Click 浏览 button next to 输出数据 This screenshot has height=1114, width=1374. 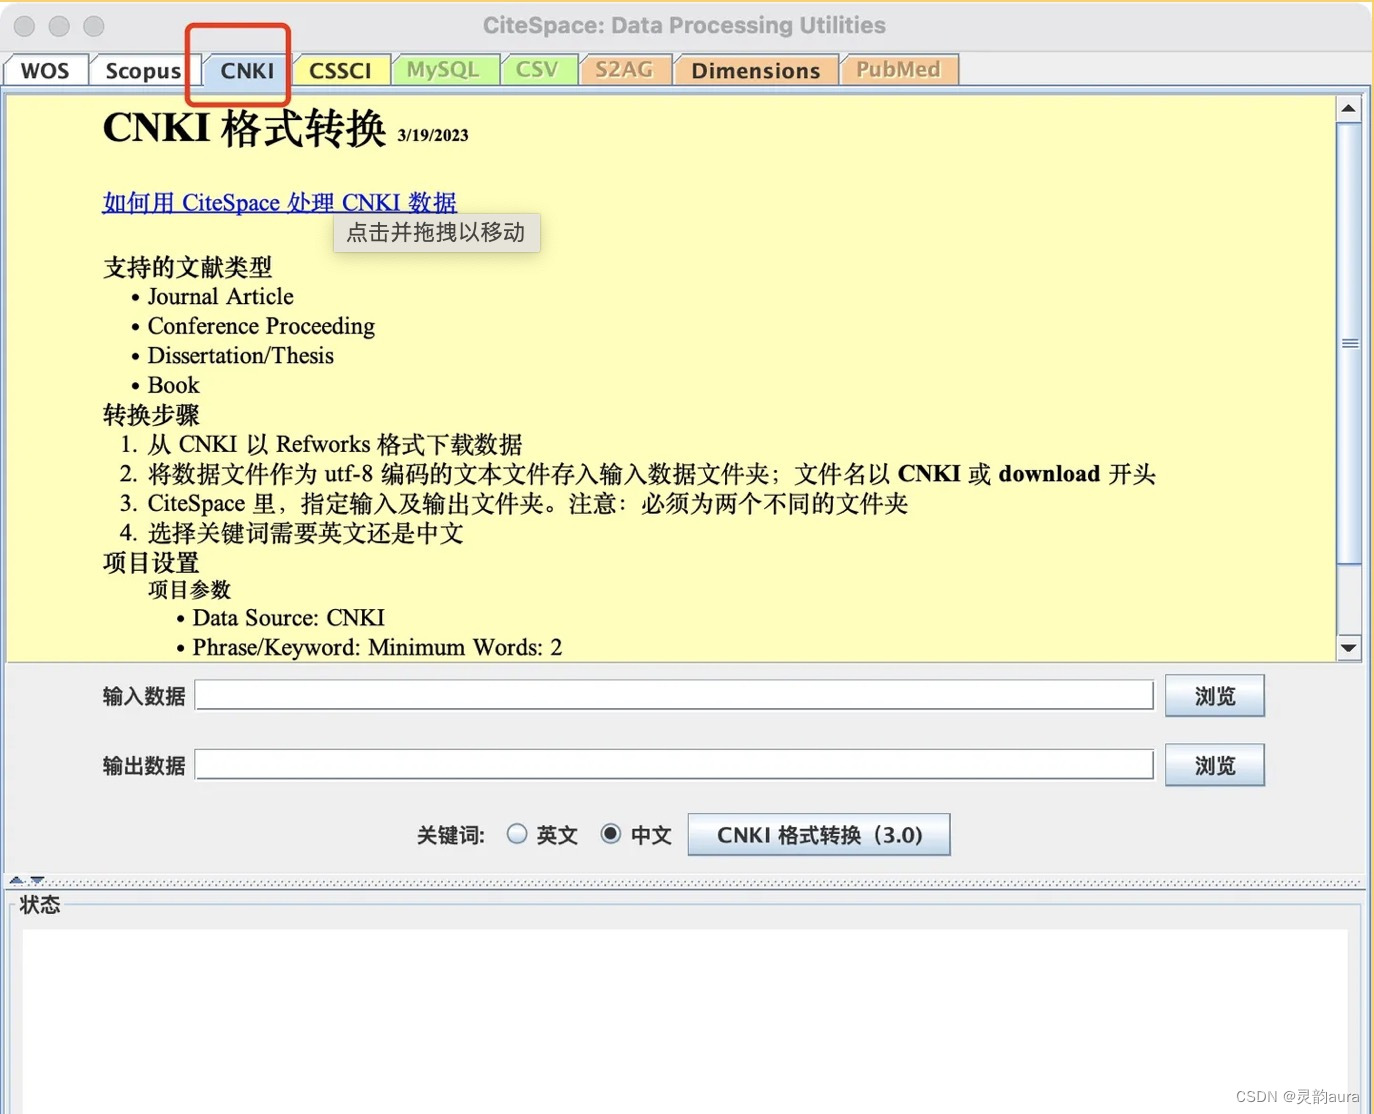point(1214,765)
